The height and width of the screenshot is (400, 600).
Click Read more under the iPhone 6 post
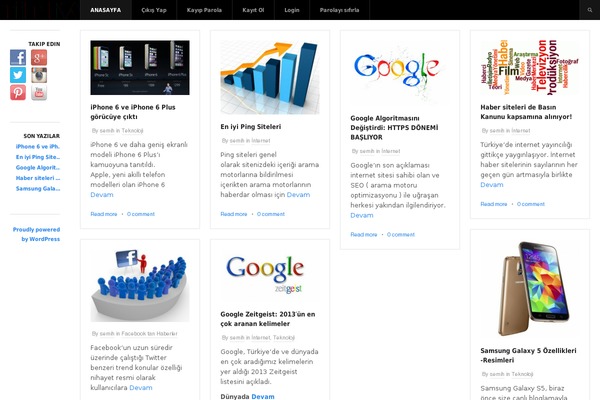pos(104,214)
